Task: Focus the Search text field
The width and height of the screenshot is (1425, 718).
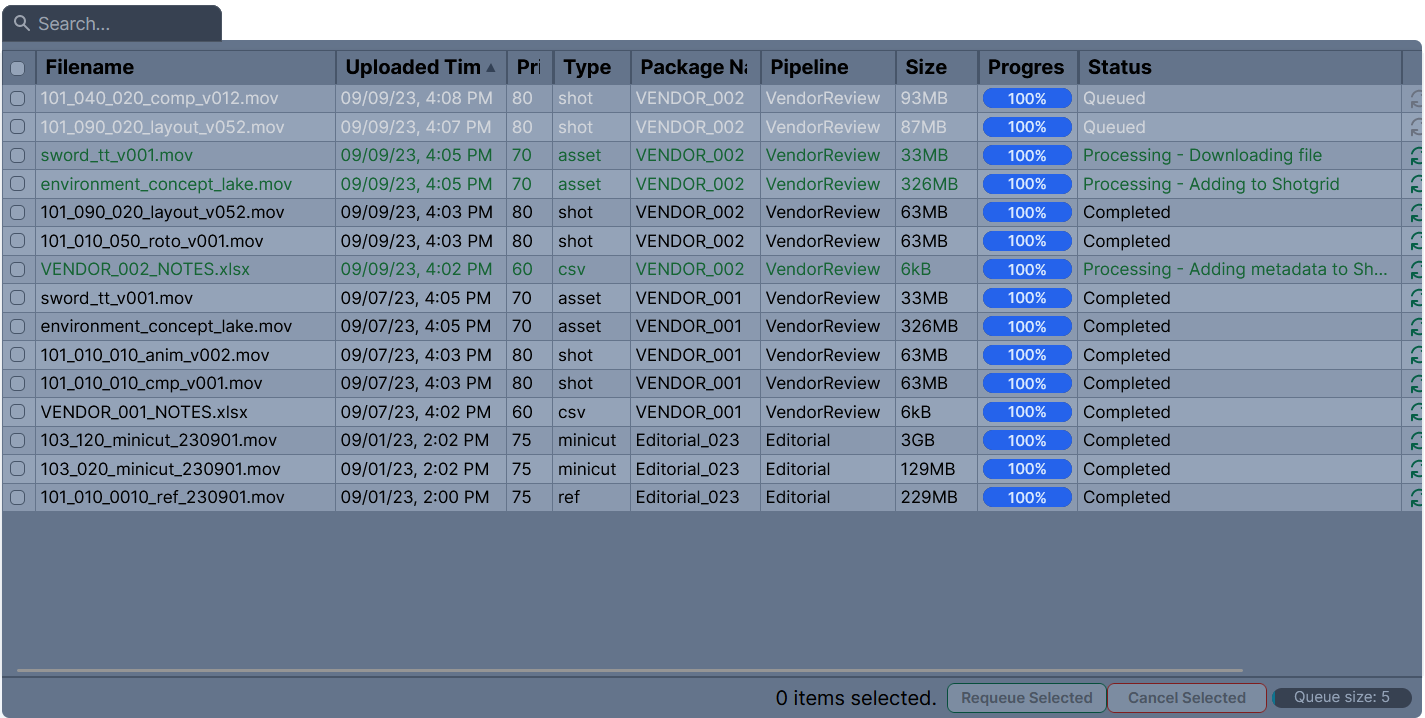Action: pyautogui.click(x=120, y=24)
